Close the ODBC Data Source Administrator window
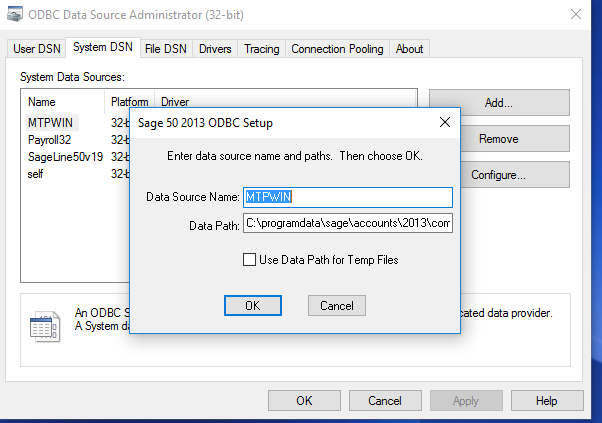Screen dimensions: 602x423 (x=576, y=15)
